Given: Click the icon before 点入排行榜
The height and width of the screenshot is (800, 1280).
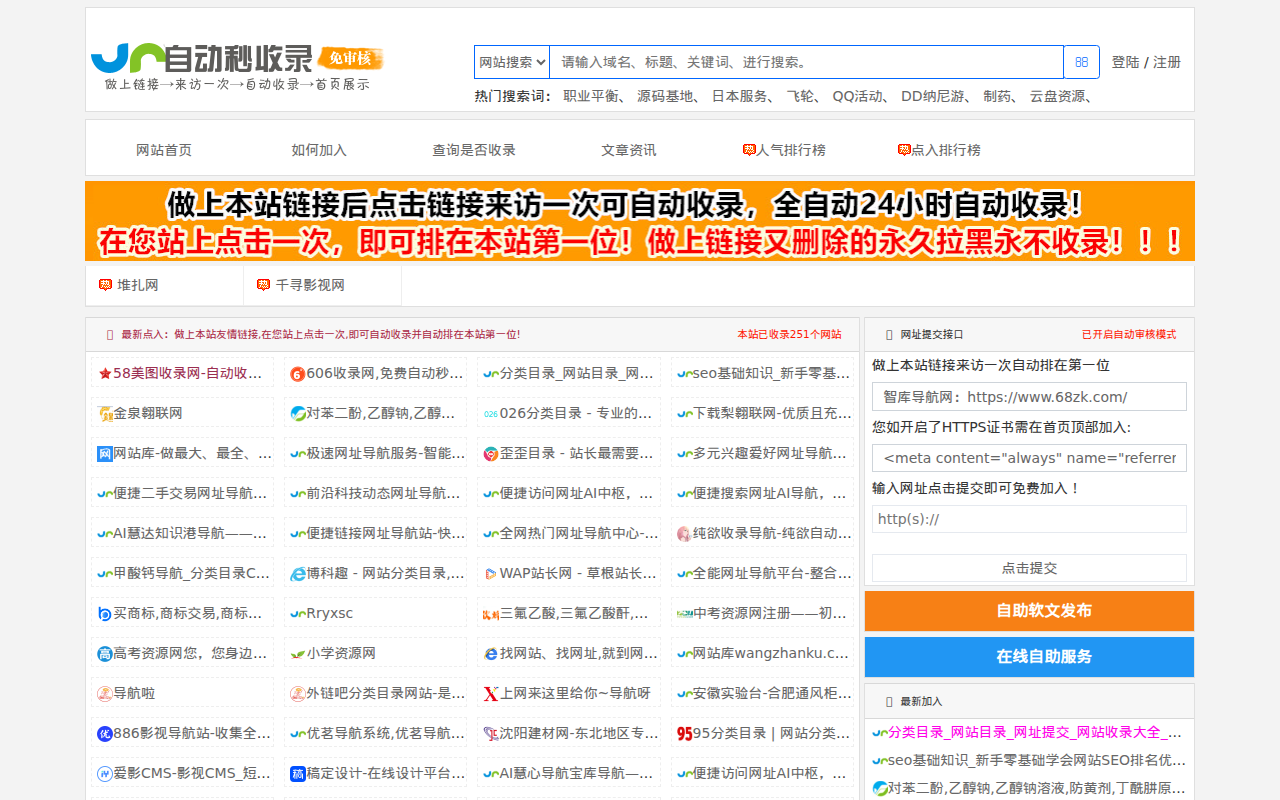Looking at the screenshot, I should click(904, 150).
